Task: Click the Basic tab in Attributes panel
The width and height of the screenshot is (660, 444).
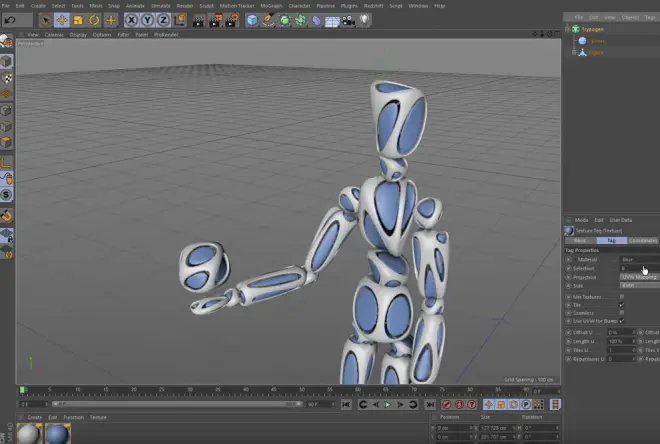Action: (579, 240)
